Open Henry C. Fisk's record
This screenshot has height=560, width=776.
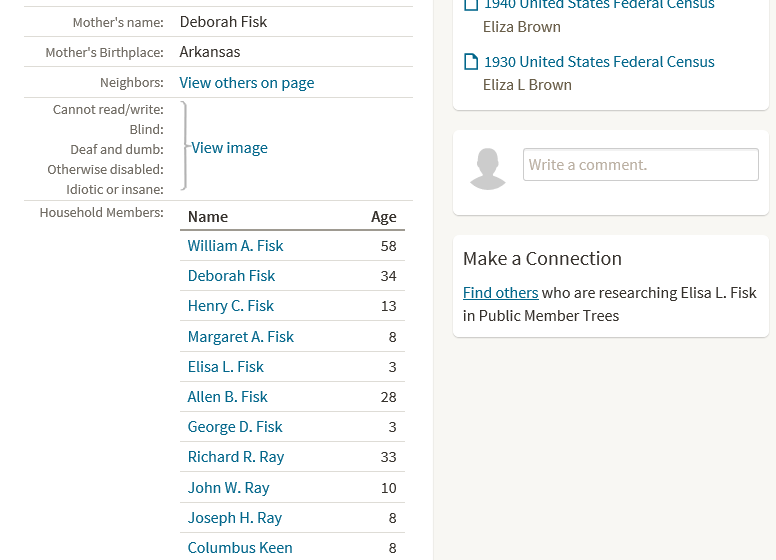click(x=231, y=306)
